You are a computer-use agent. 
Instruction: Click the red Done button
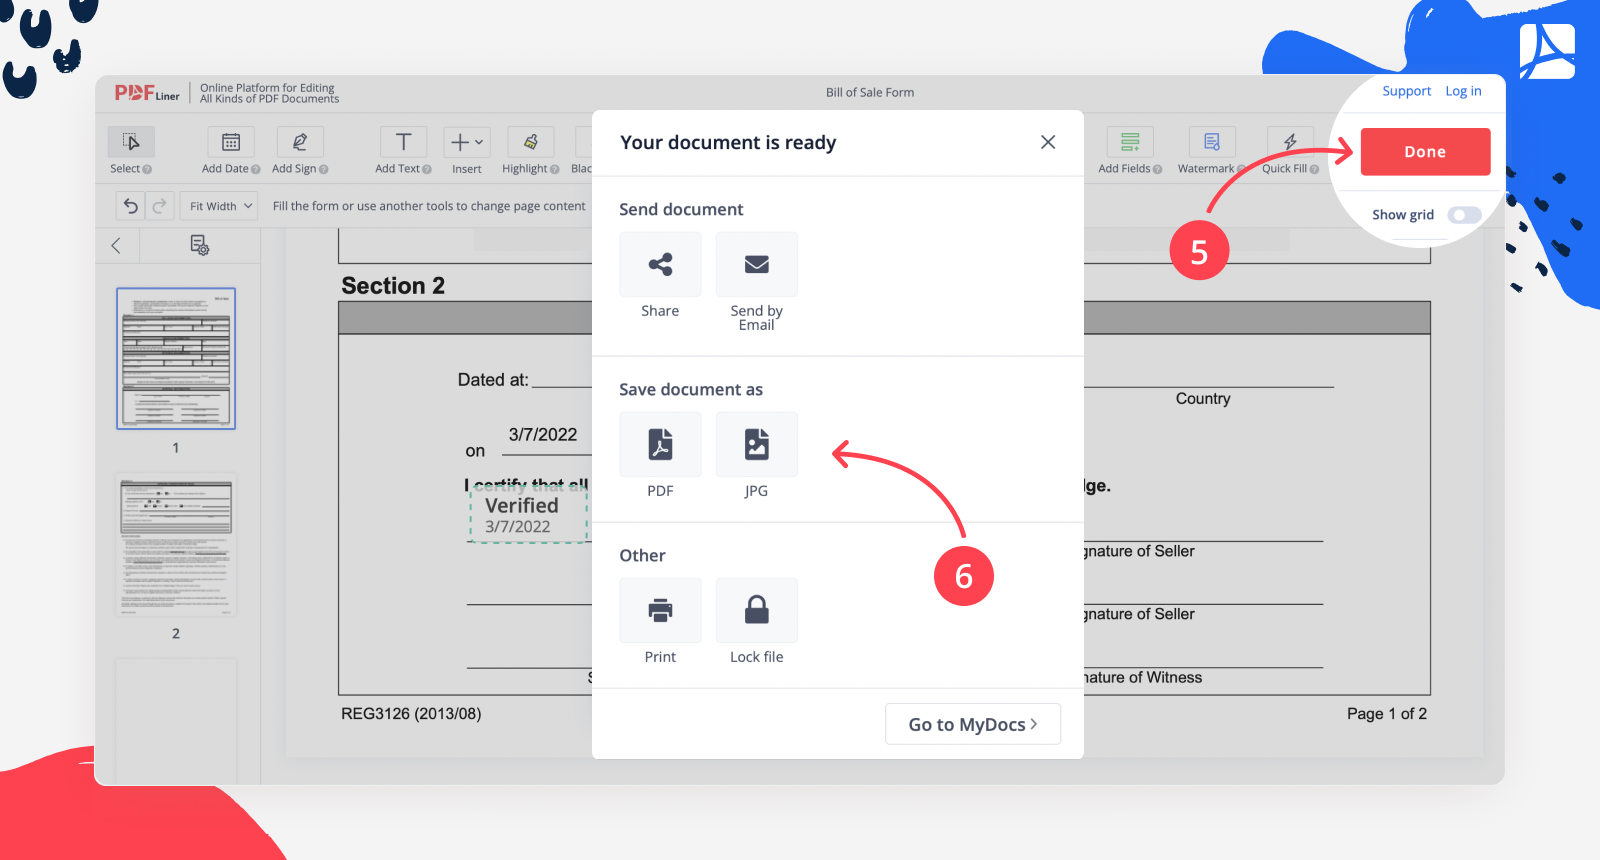pyautogui.click(x=1425, y=152)
